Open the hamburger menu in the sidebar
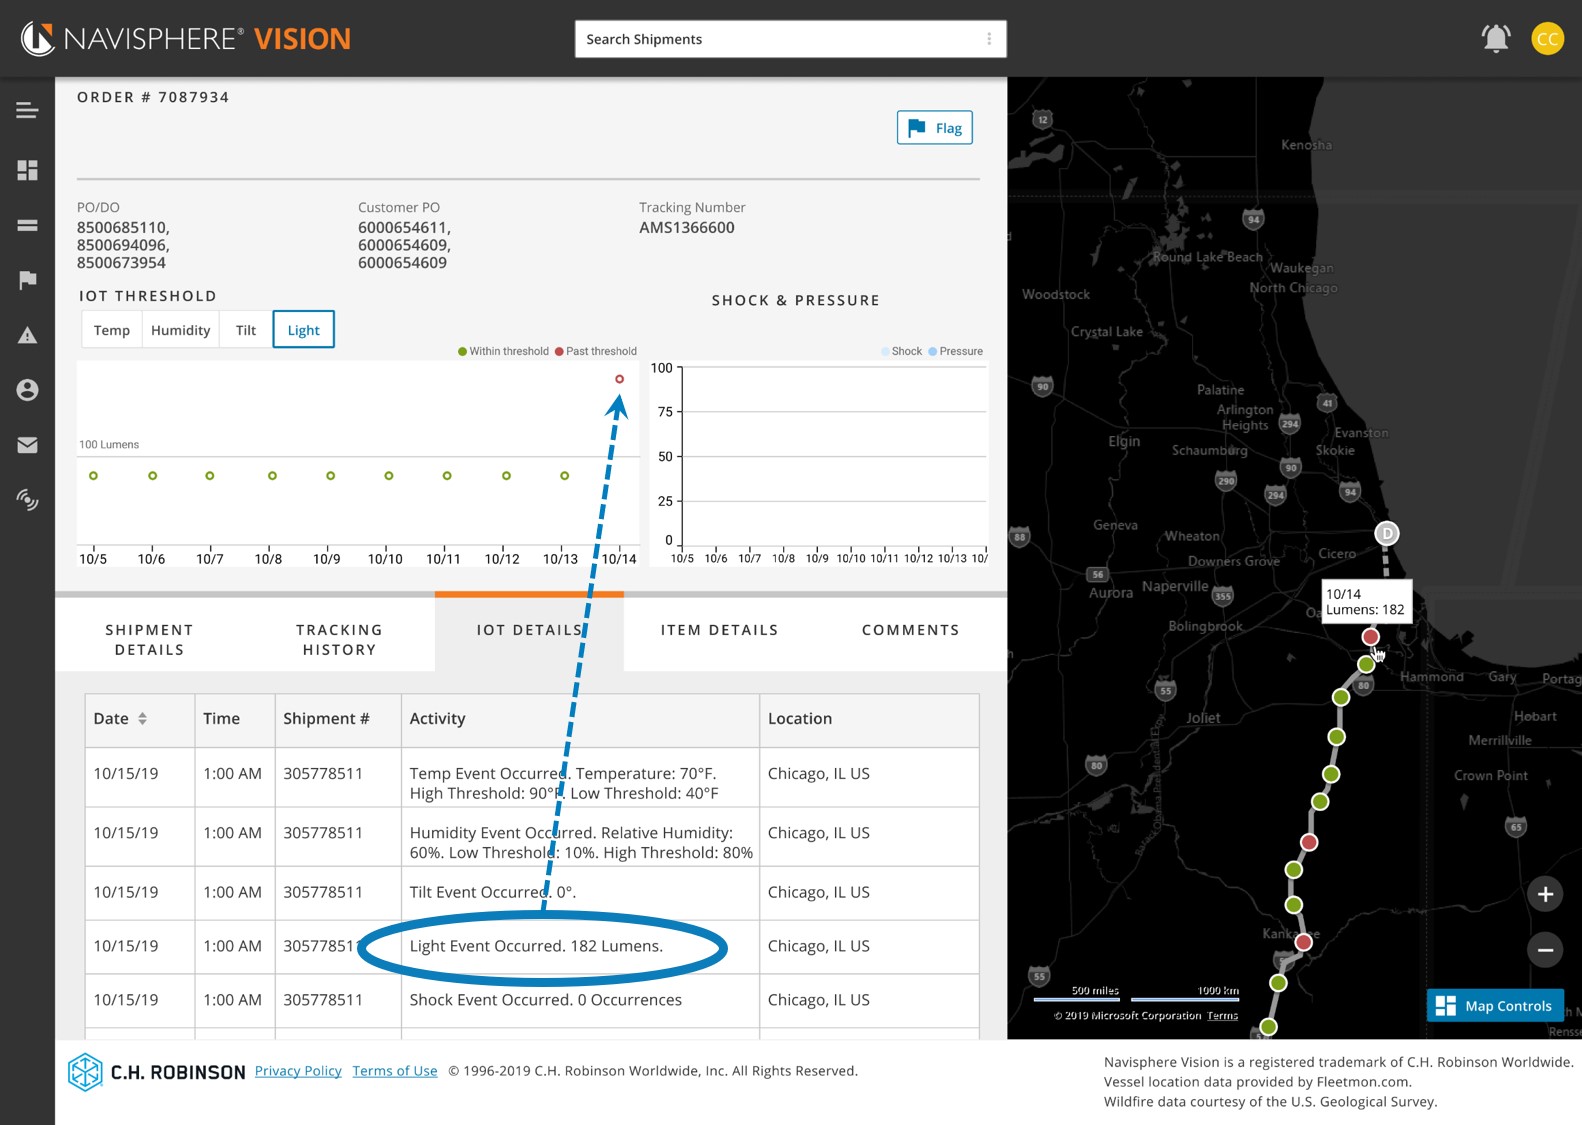 coord(27,110)
